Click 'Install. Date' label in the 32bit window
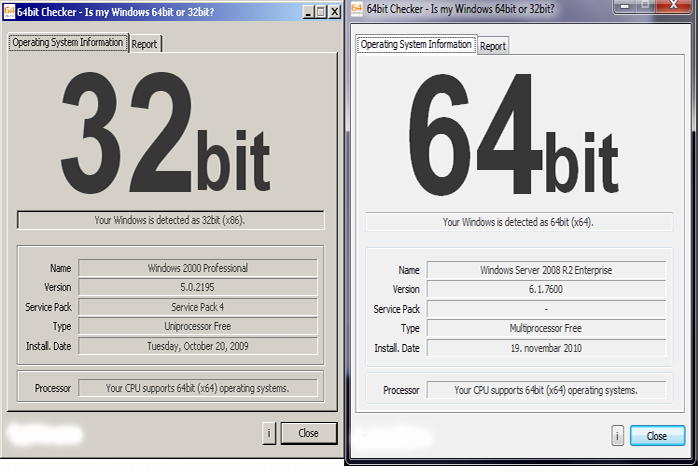This screenshot has height=472, width=700. click(x=48, y=346)
